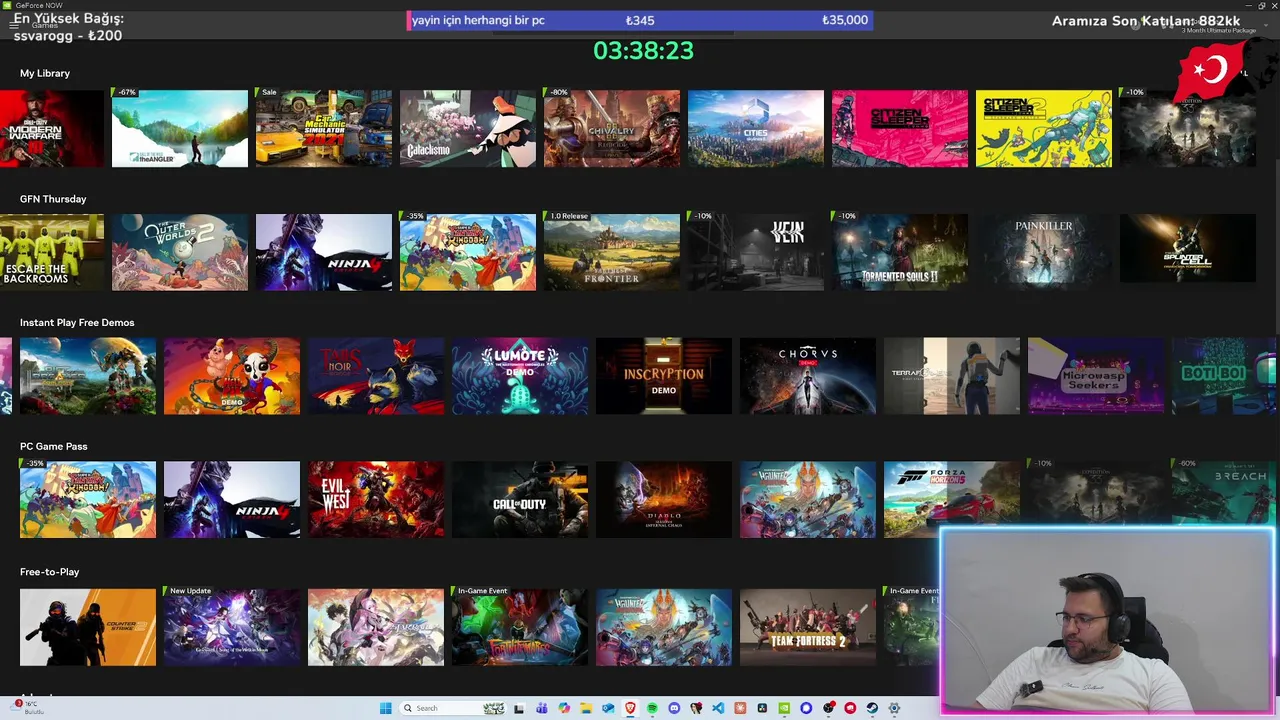Open the Galacticsmo game tile

(x=468, y=128)
